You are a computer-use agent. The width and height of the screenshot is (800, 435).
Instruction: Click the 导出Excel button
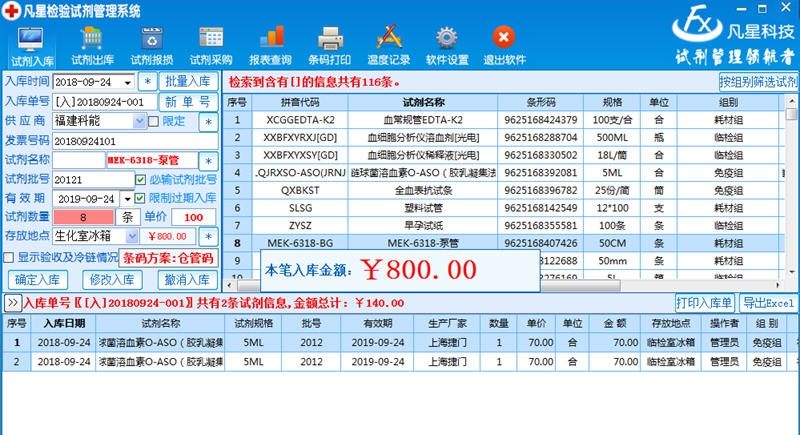(x=768, y=303)
